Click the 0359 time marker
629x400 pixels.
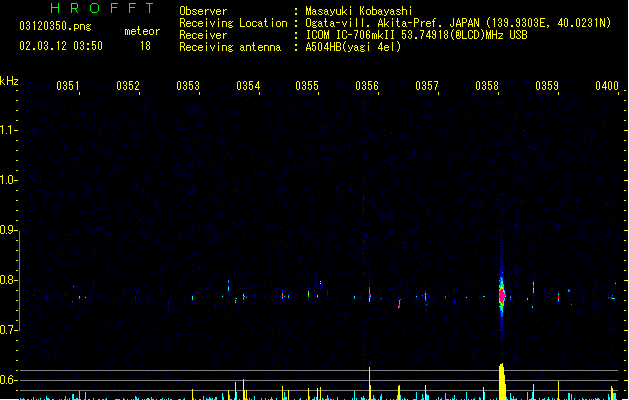(547, 86)
